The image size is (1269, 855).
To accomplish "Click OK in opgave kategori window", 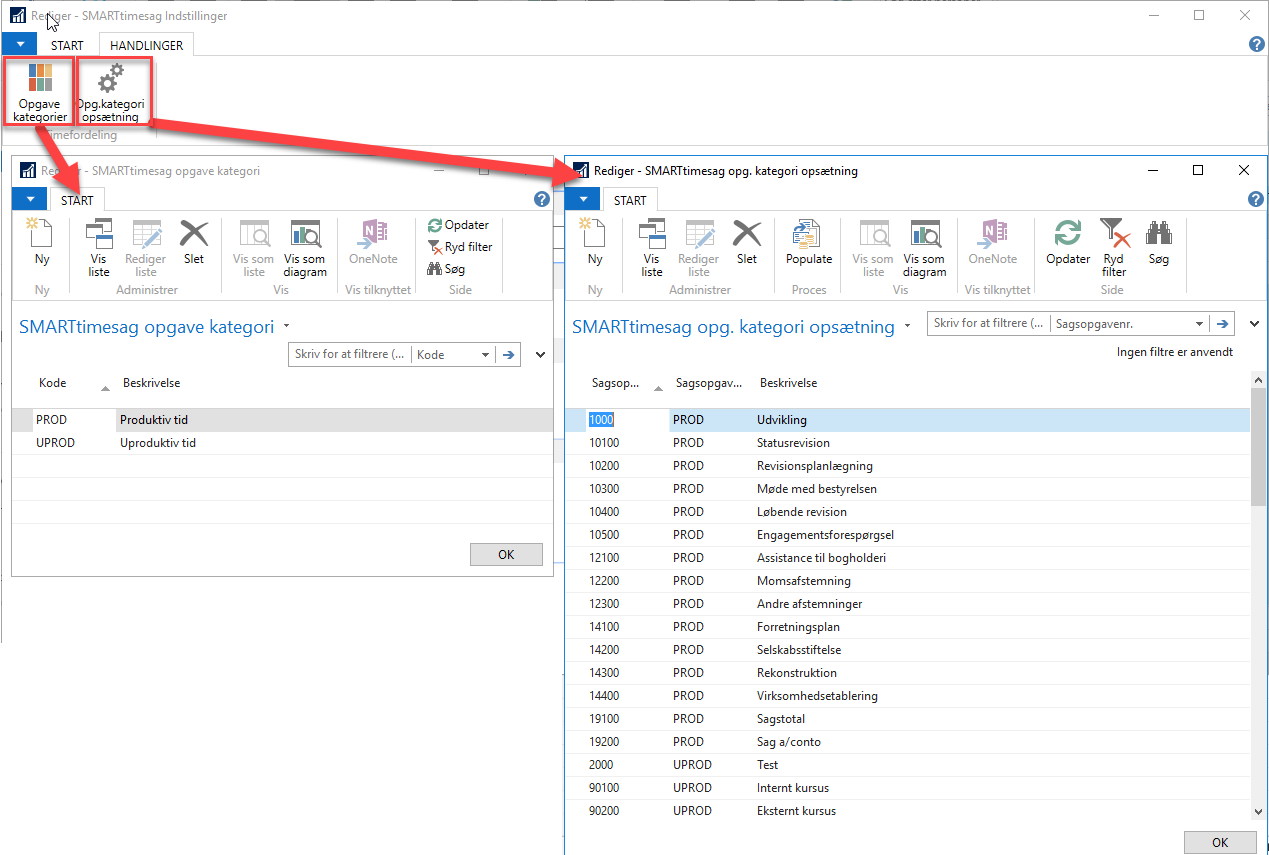I will click(506, 555).
